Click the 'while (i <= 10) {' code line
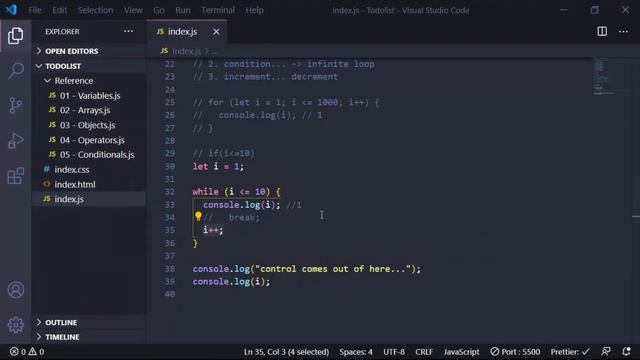The width and height of the screenshot is (640, 360). point(236,192)
